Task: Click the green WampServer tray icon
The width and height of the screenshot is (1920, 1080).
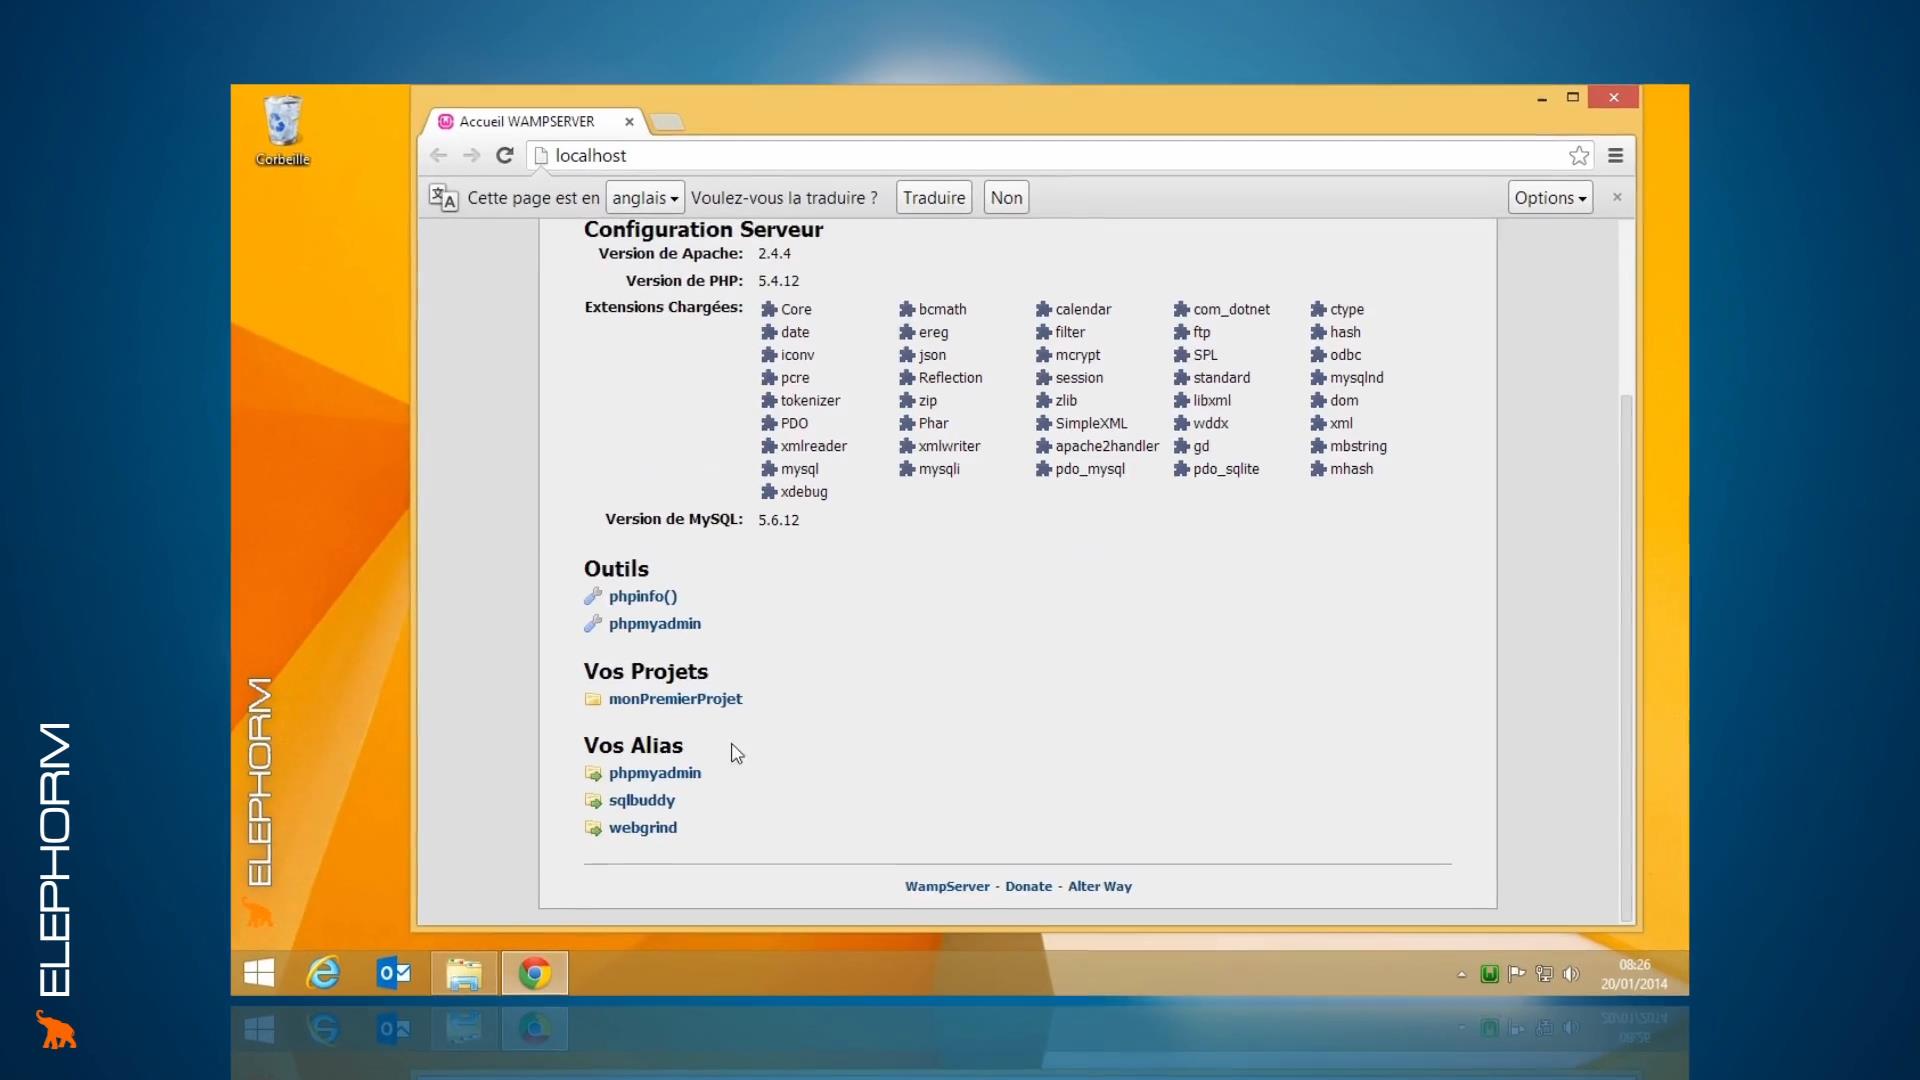Action: point(1490,973)
